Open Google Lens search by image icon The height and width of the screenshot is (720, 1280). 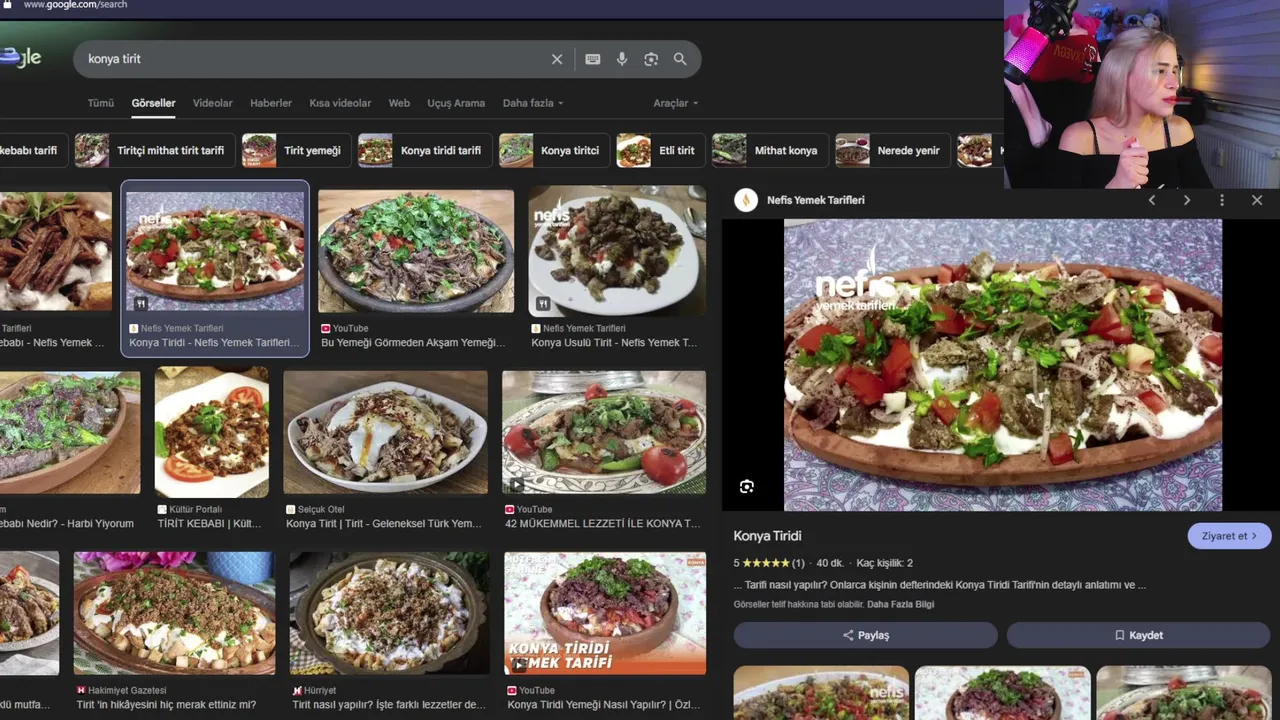pos(651,59)
